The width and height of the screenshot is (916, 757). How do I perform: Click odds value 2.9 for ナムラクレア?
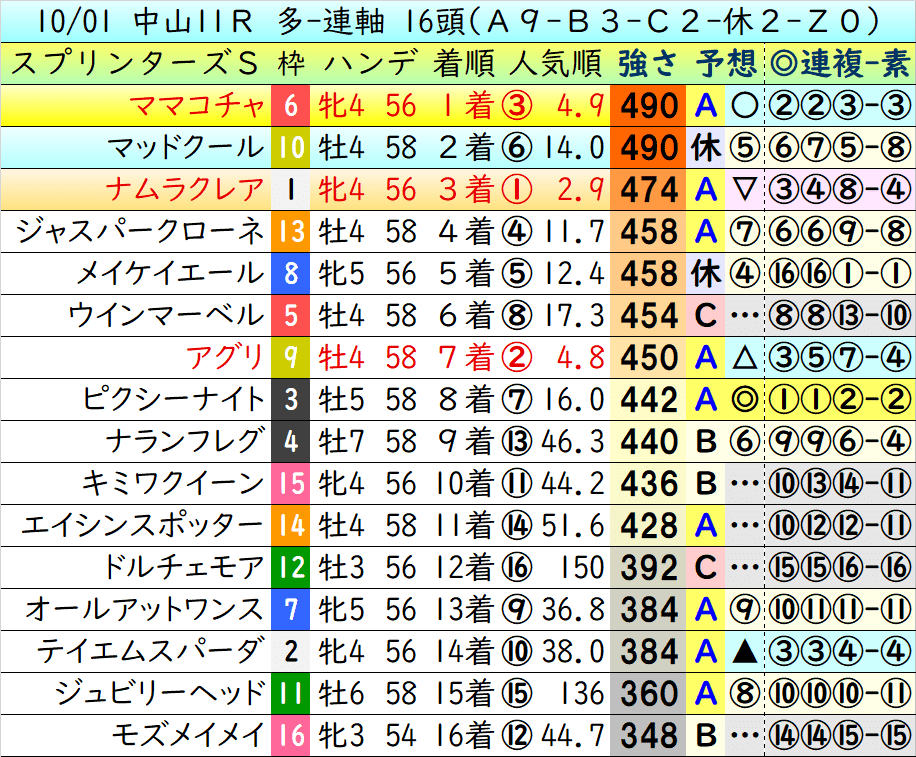pos(580,190)
